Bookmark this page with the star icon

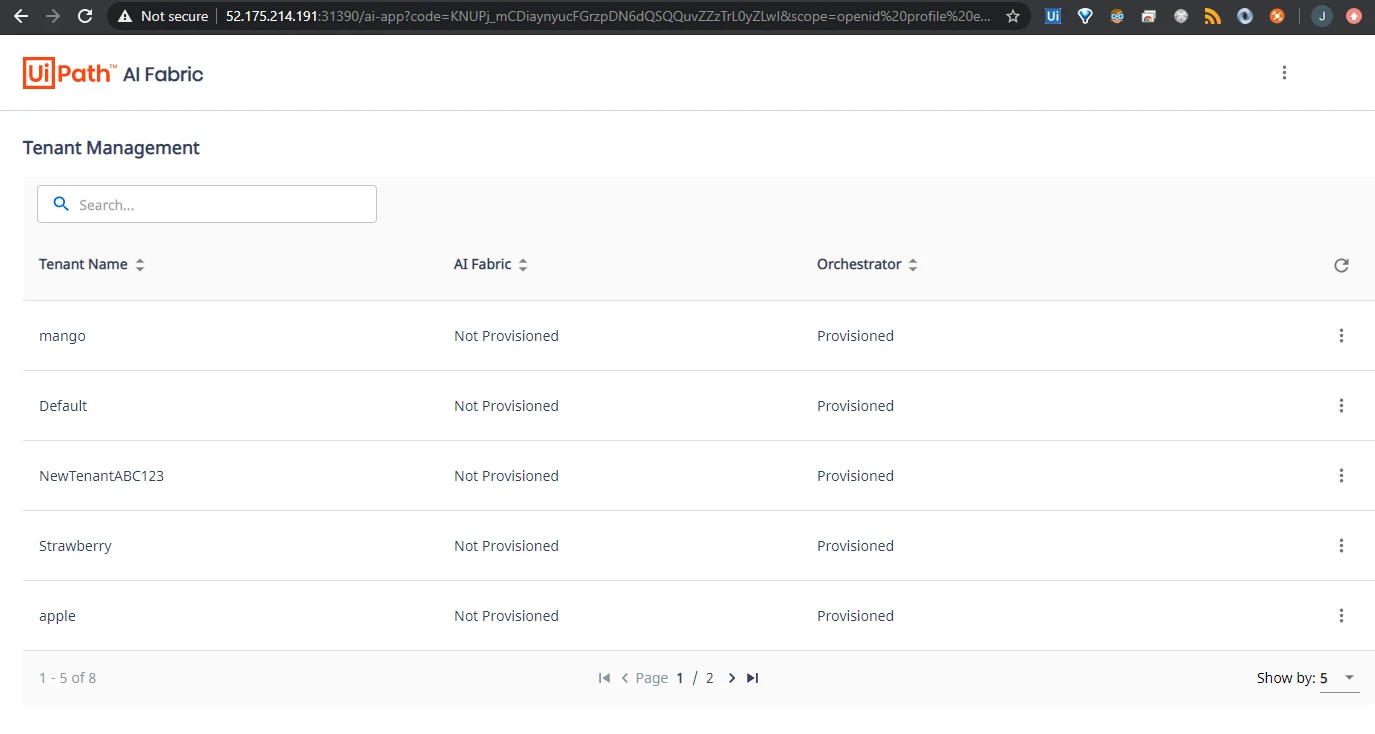[1013, 16]
